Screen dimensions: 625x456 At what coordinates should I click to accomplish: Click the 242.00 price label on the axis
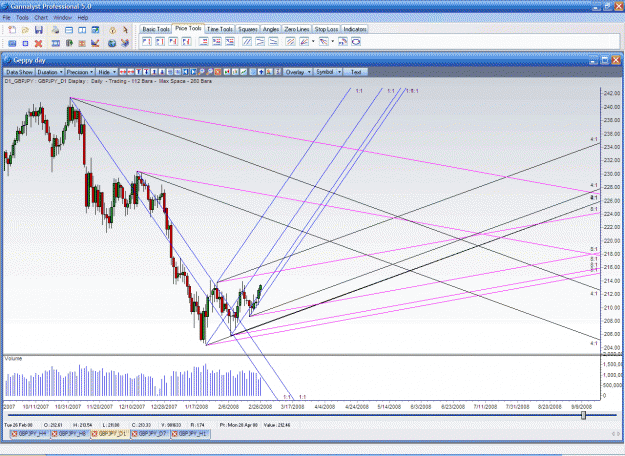[611, 93]
